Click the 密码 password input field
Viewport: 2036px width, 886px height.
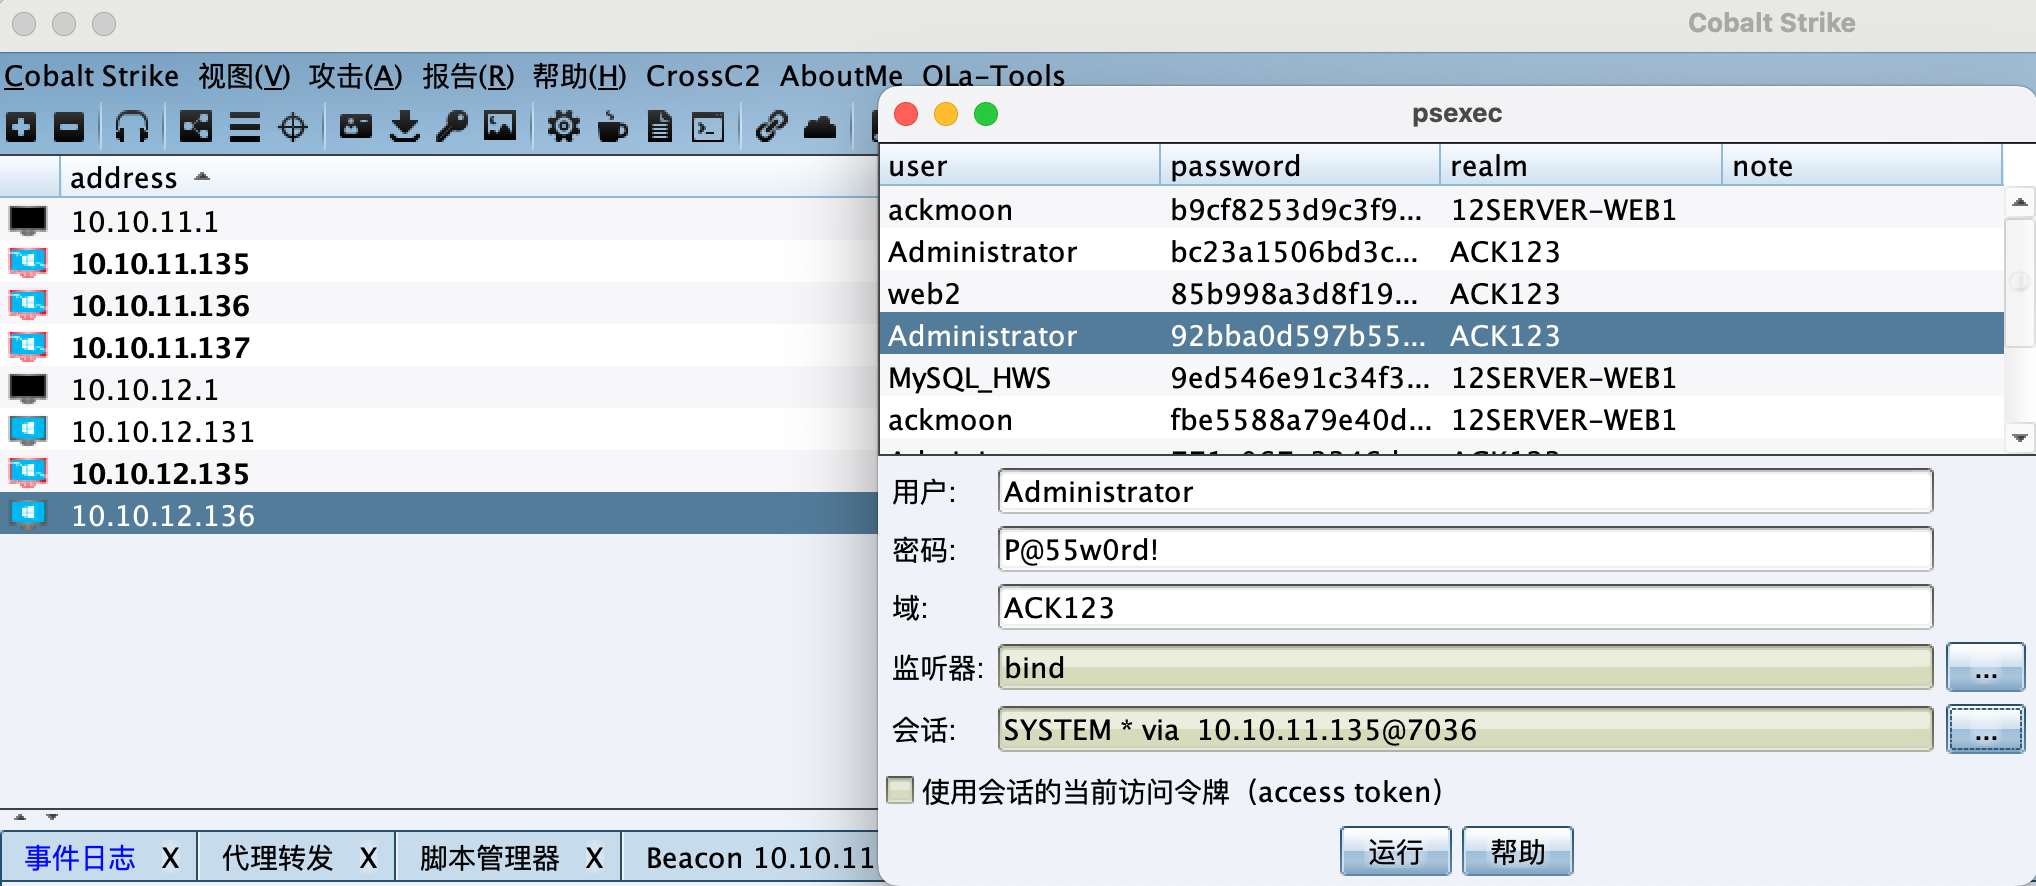(1464, 550)
